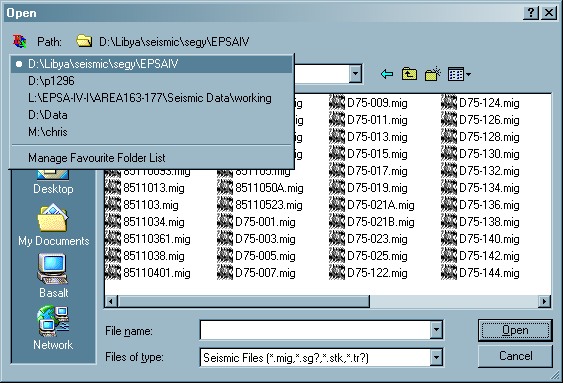Select file 8511038.mig

145,256
